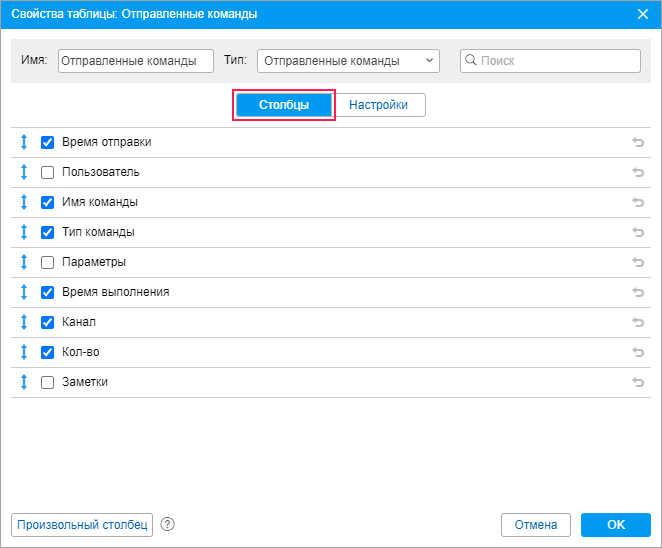Viewport: 662px width, 548px height.
Task: Click into the Имя table name field
Action: 135,61
